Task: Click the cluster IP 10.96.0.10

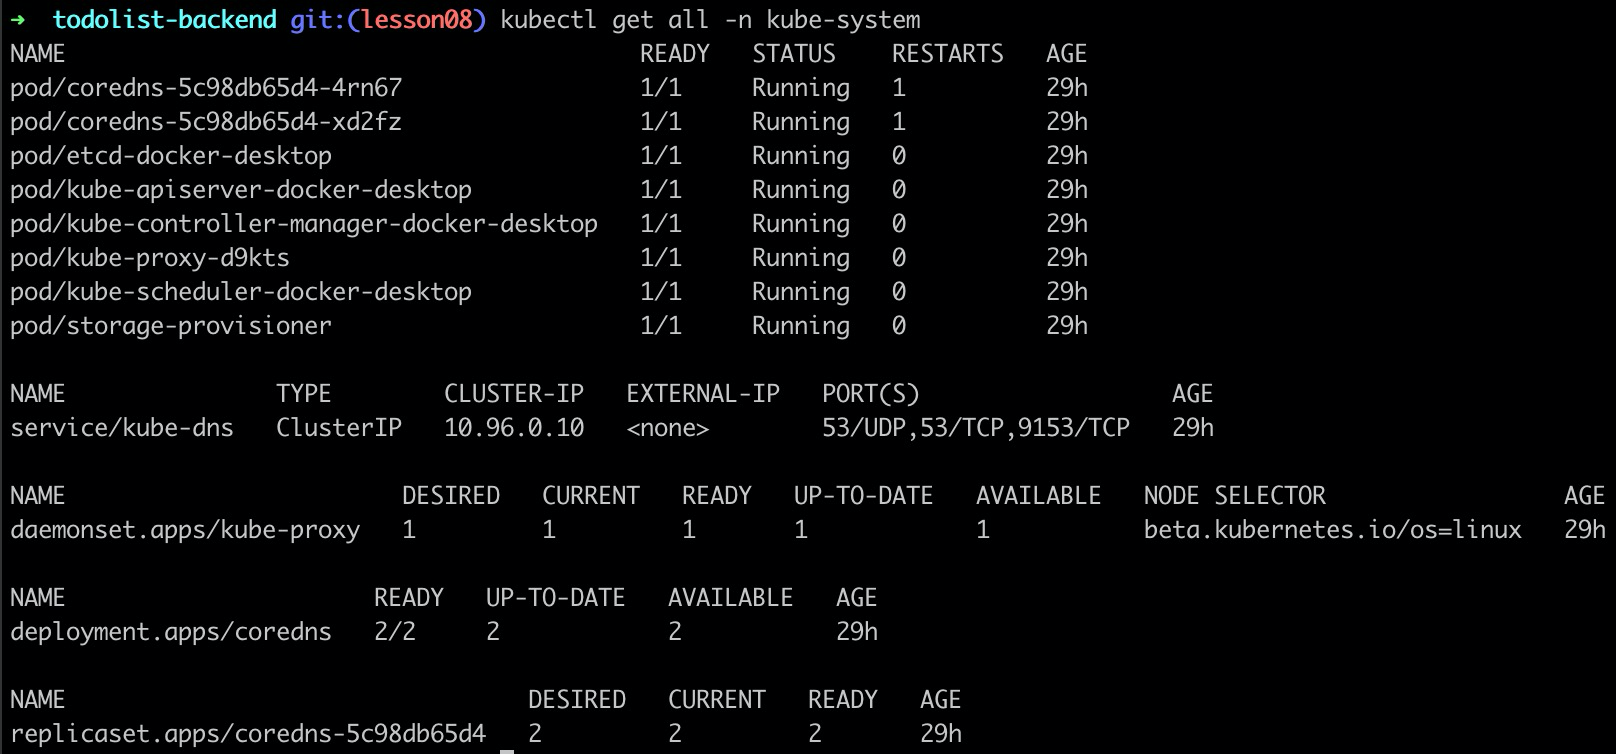Action: 514,428
